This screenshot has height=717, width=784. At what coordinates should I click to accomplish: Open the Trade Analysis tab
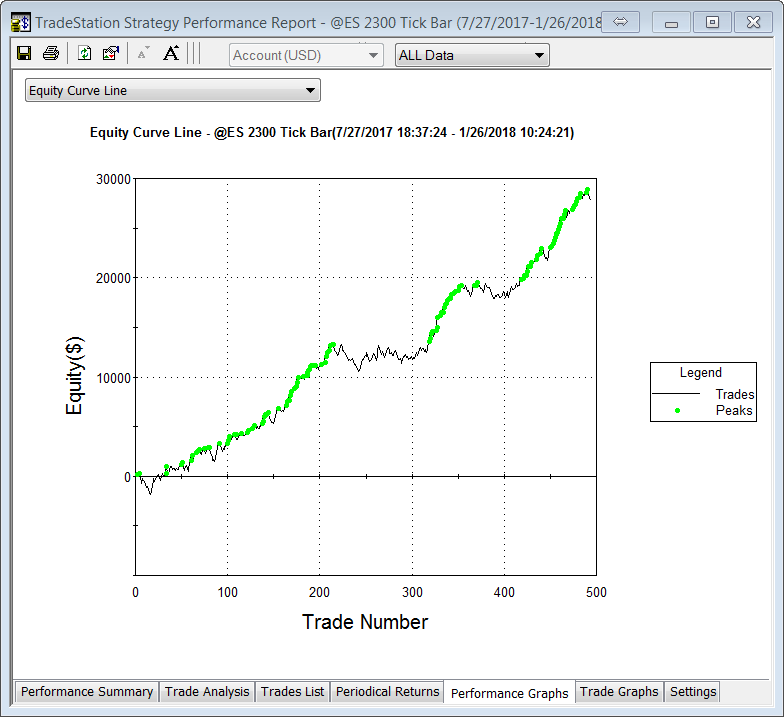(207, 692)
